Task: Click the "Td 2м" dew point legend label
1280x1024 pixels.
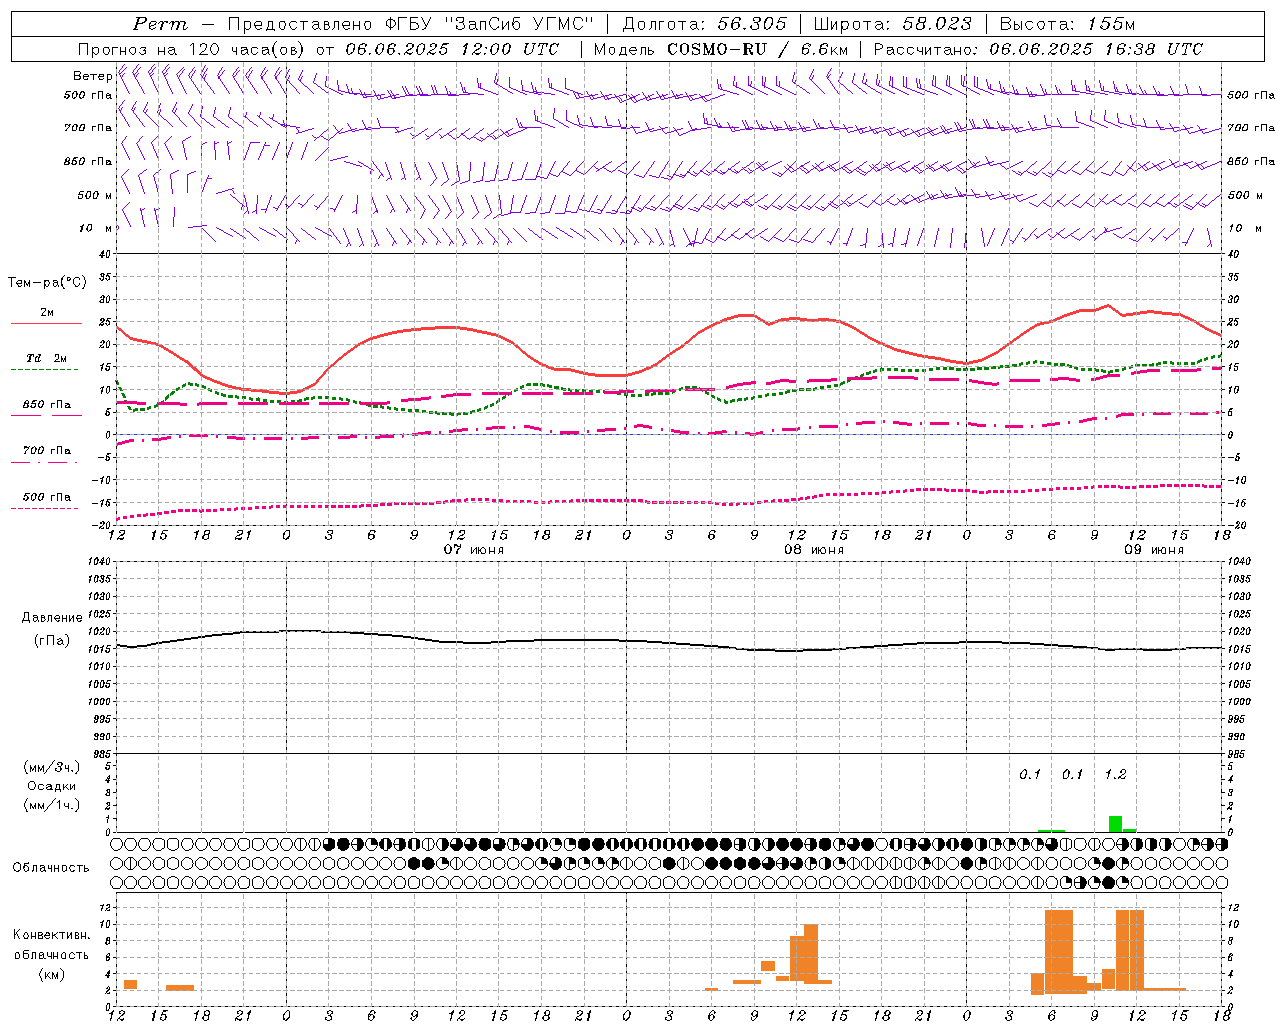Action: click(46, 358)
